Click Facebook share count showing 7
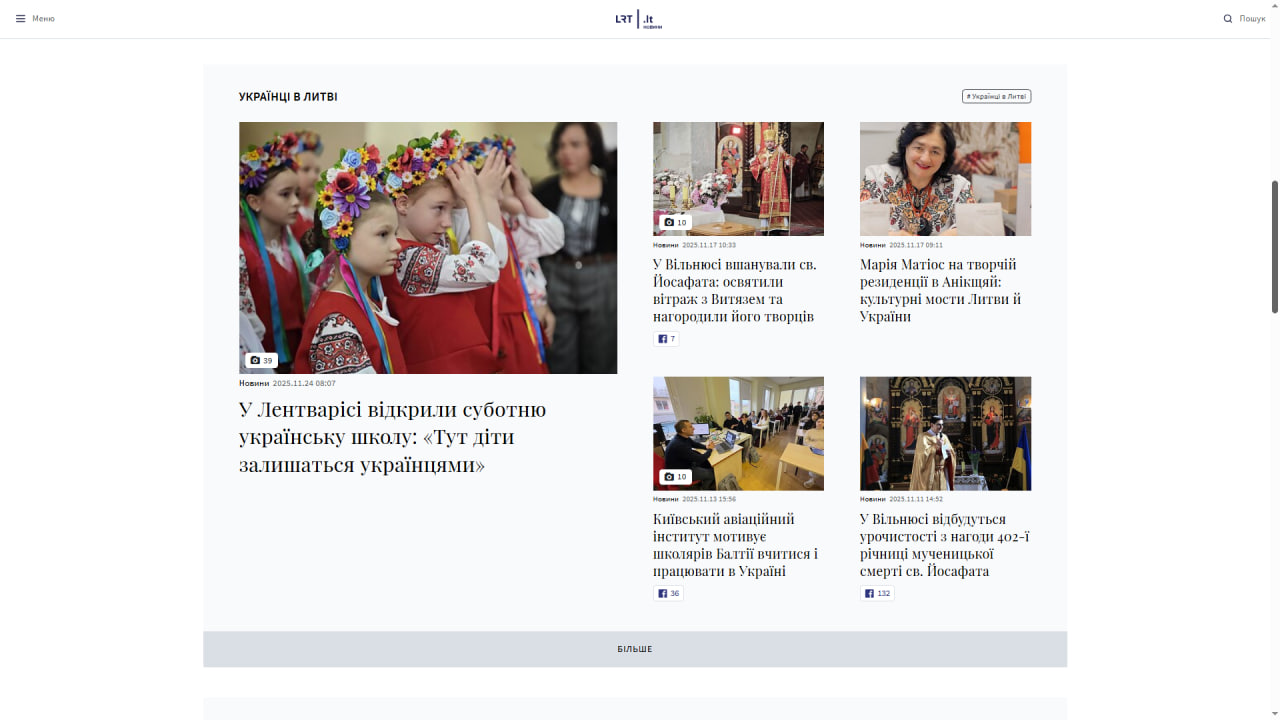The height and width of the screenshot is (720, 1280). coord(666,339)
